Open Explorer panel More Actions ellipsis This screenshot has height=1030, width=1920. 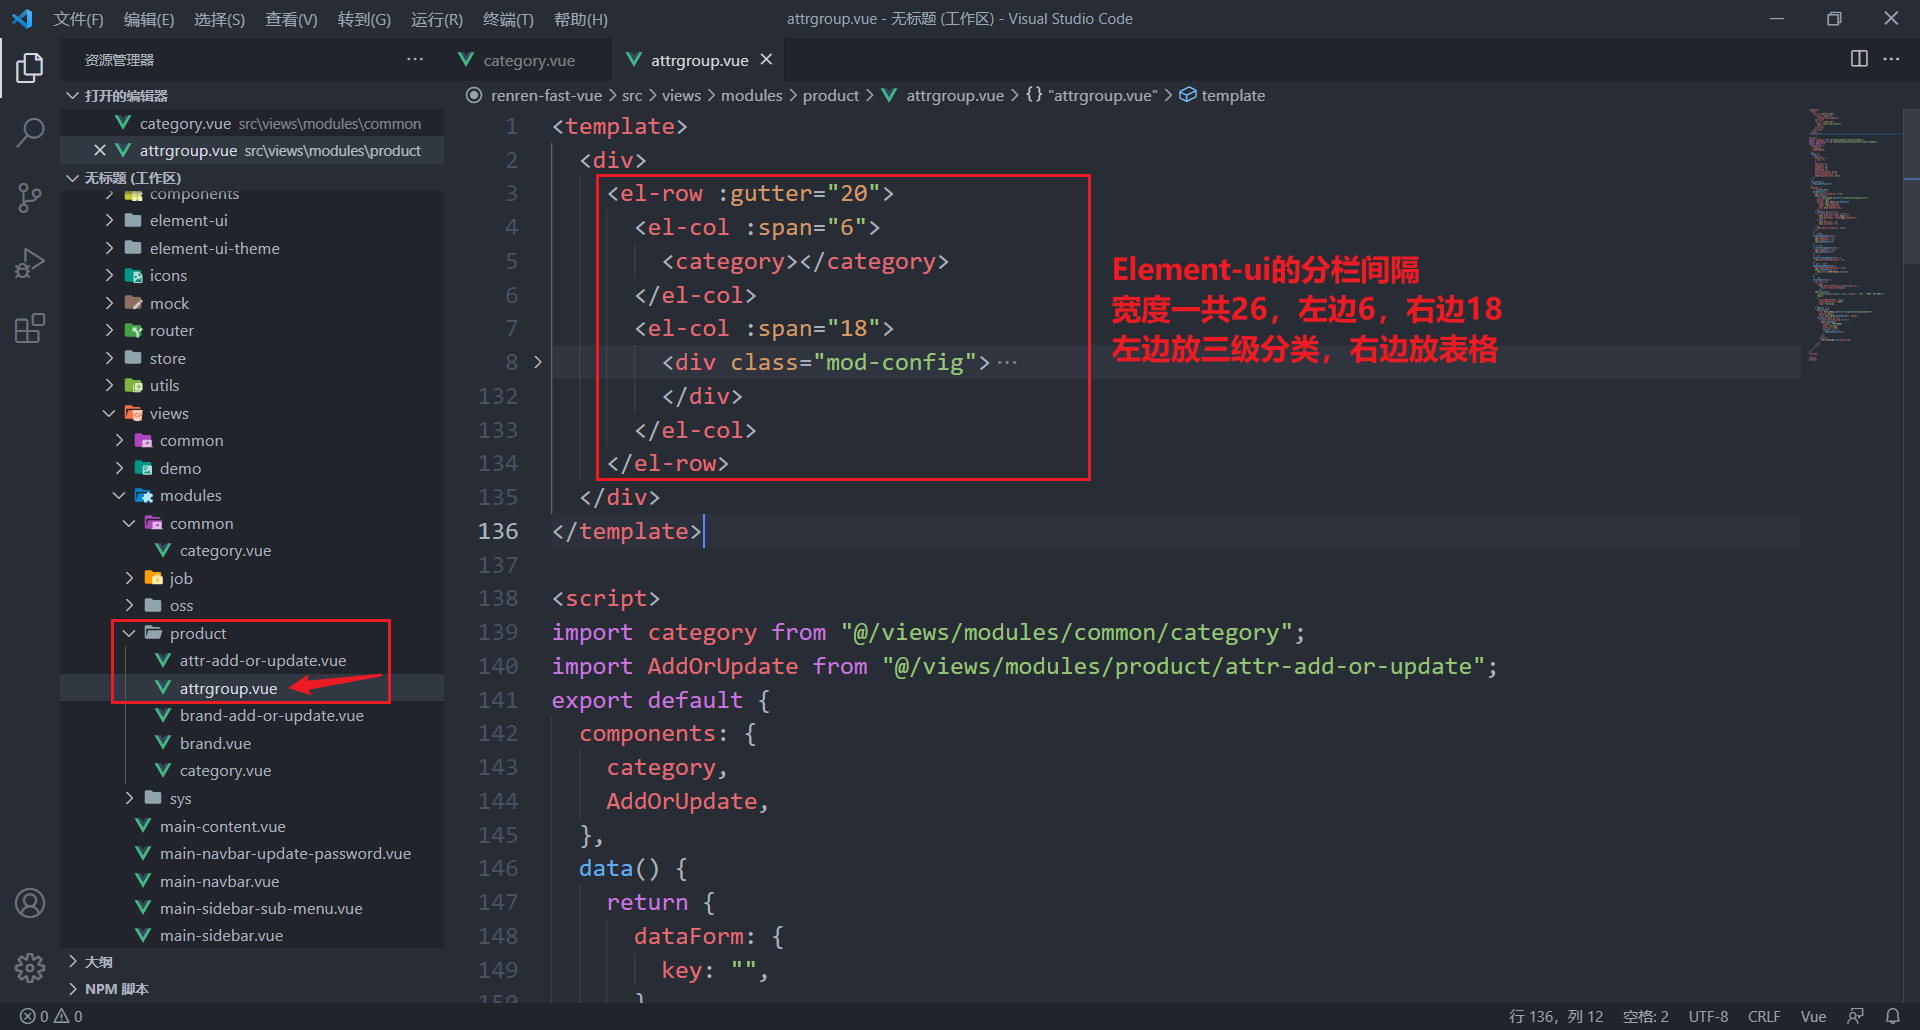(415, 60)
